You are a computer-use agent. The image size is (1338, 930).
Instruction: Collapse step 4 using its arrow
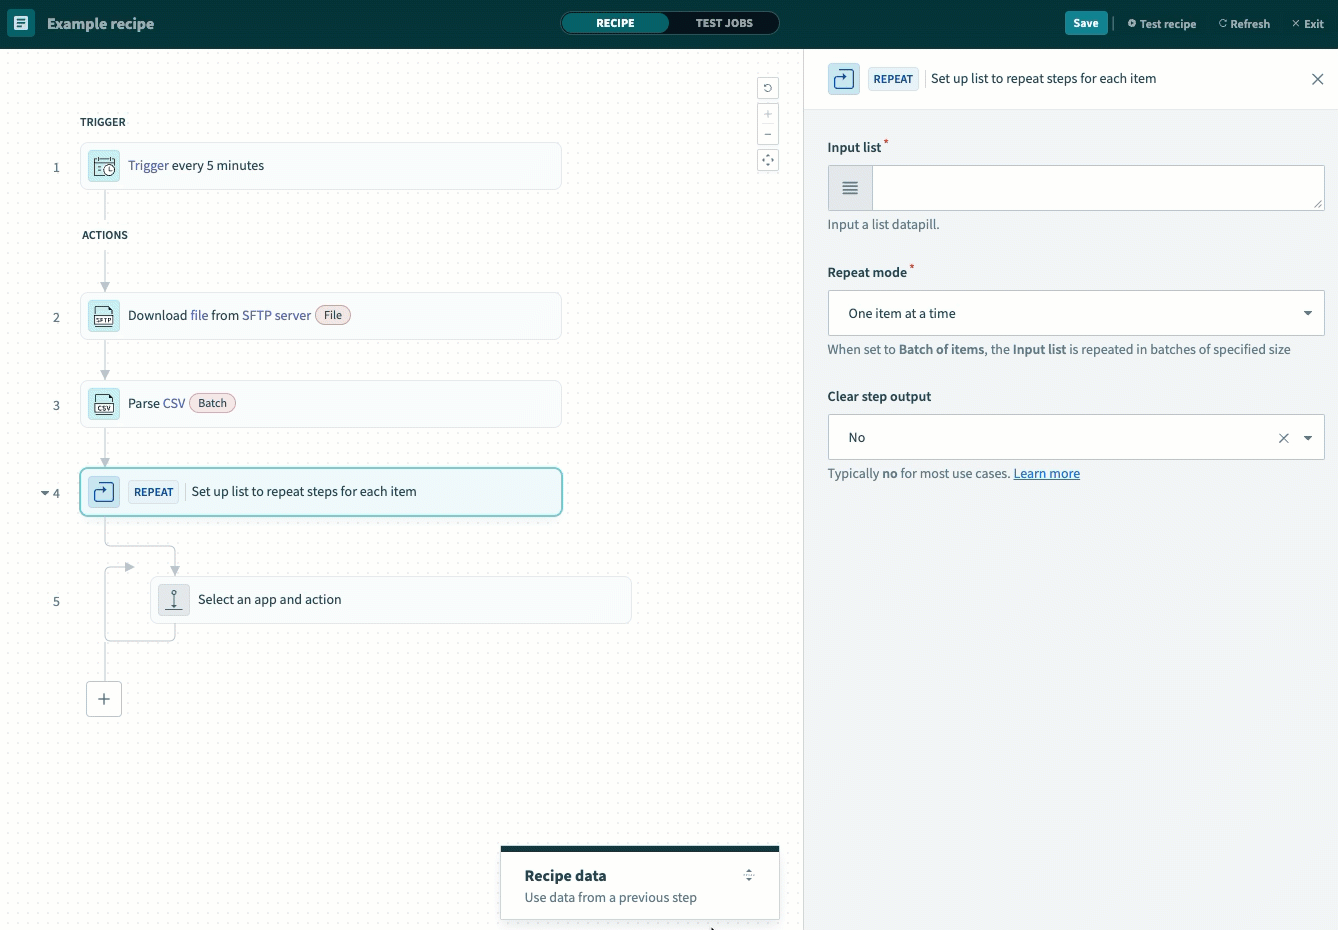pyautogui.click(x=45, y=493)
